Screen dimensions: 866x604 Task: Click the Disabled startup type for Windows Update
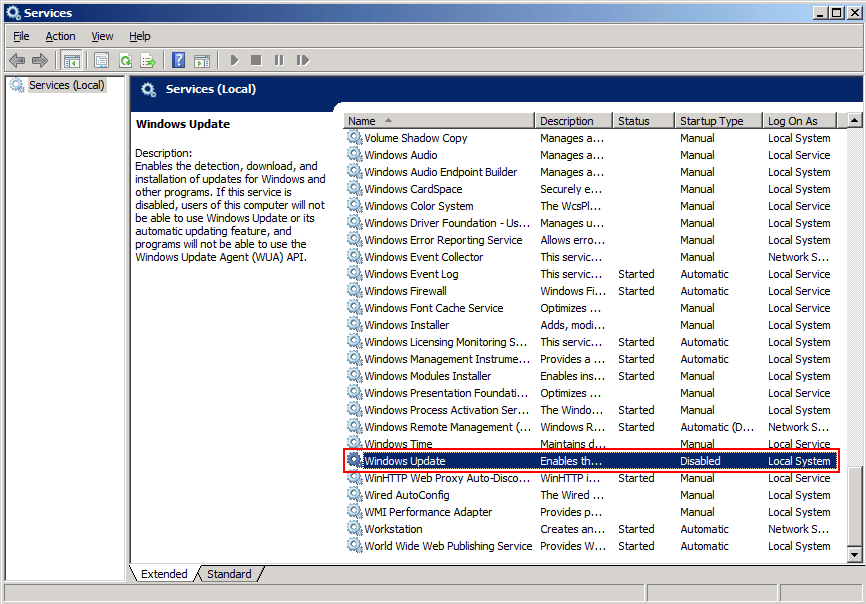point(700,461)
